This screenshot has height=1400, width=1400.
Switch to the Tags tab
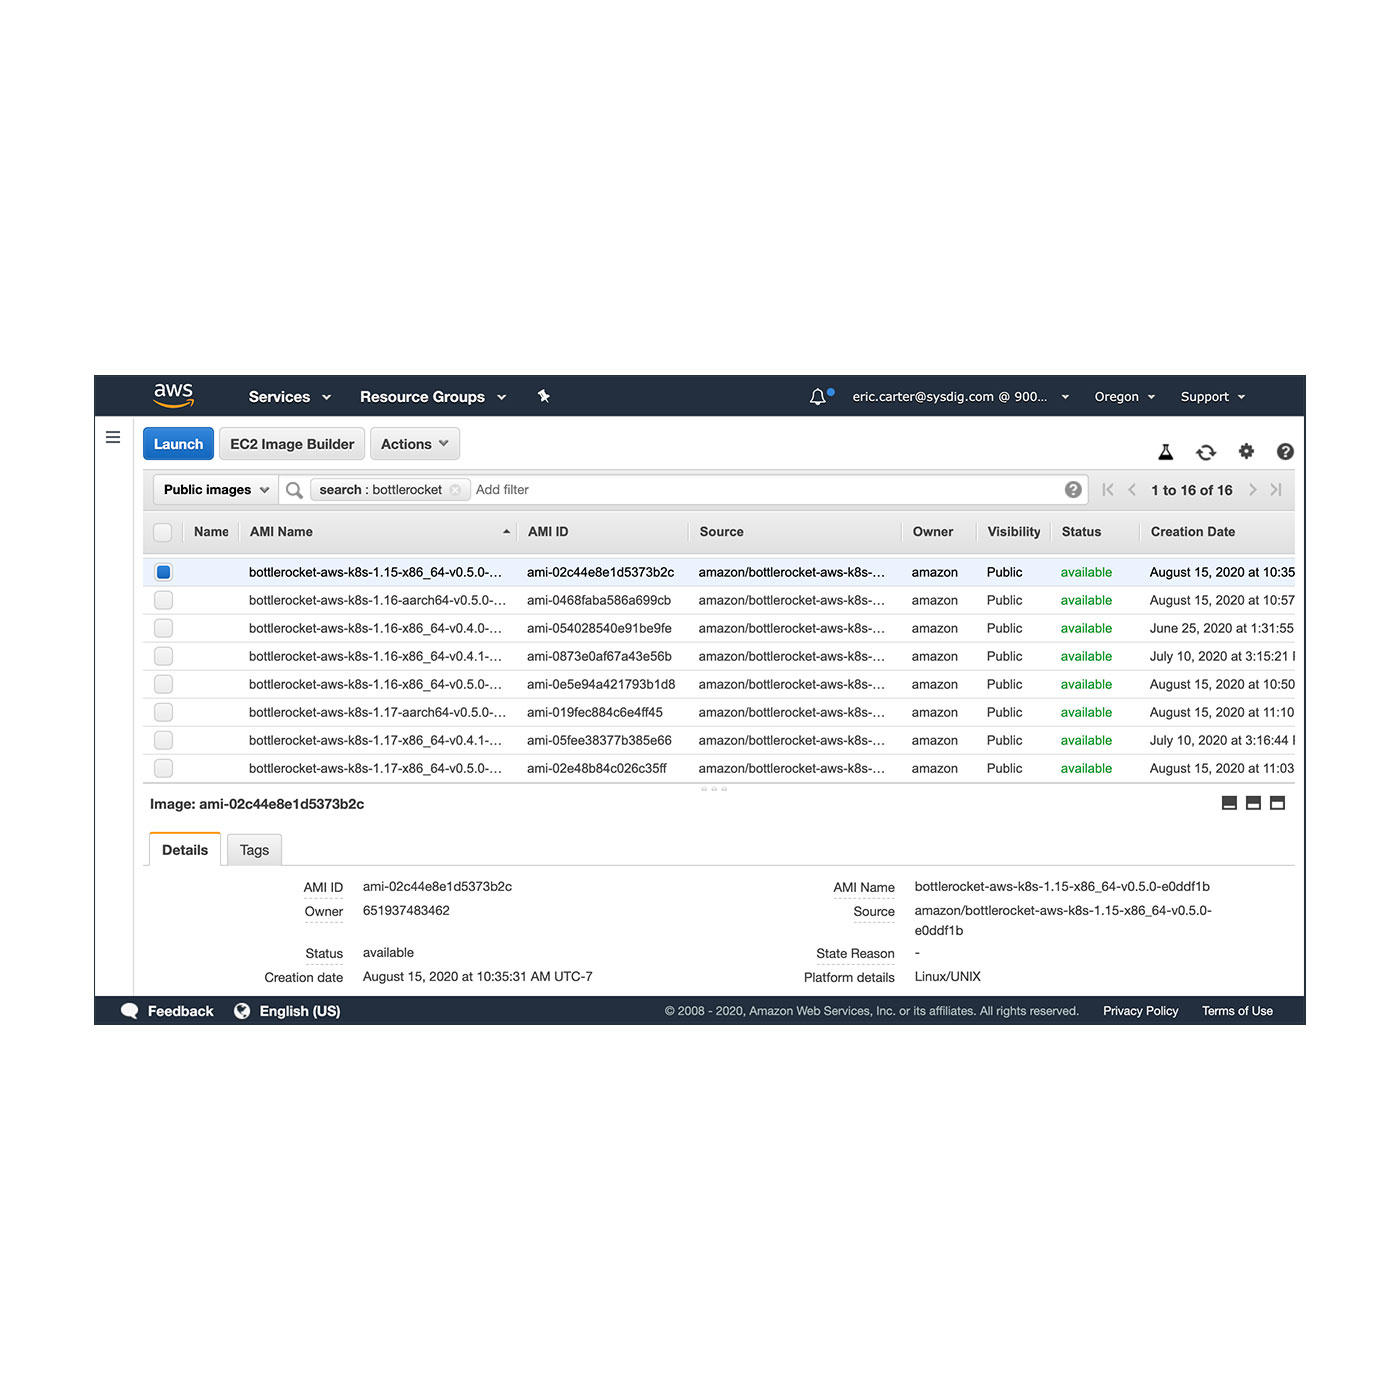(254, 850)
